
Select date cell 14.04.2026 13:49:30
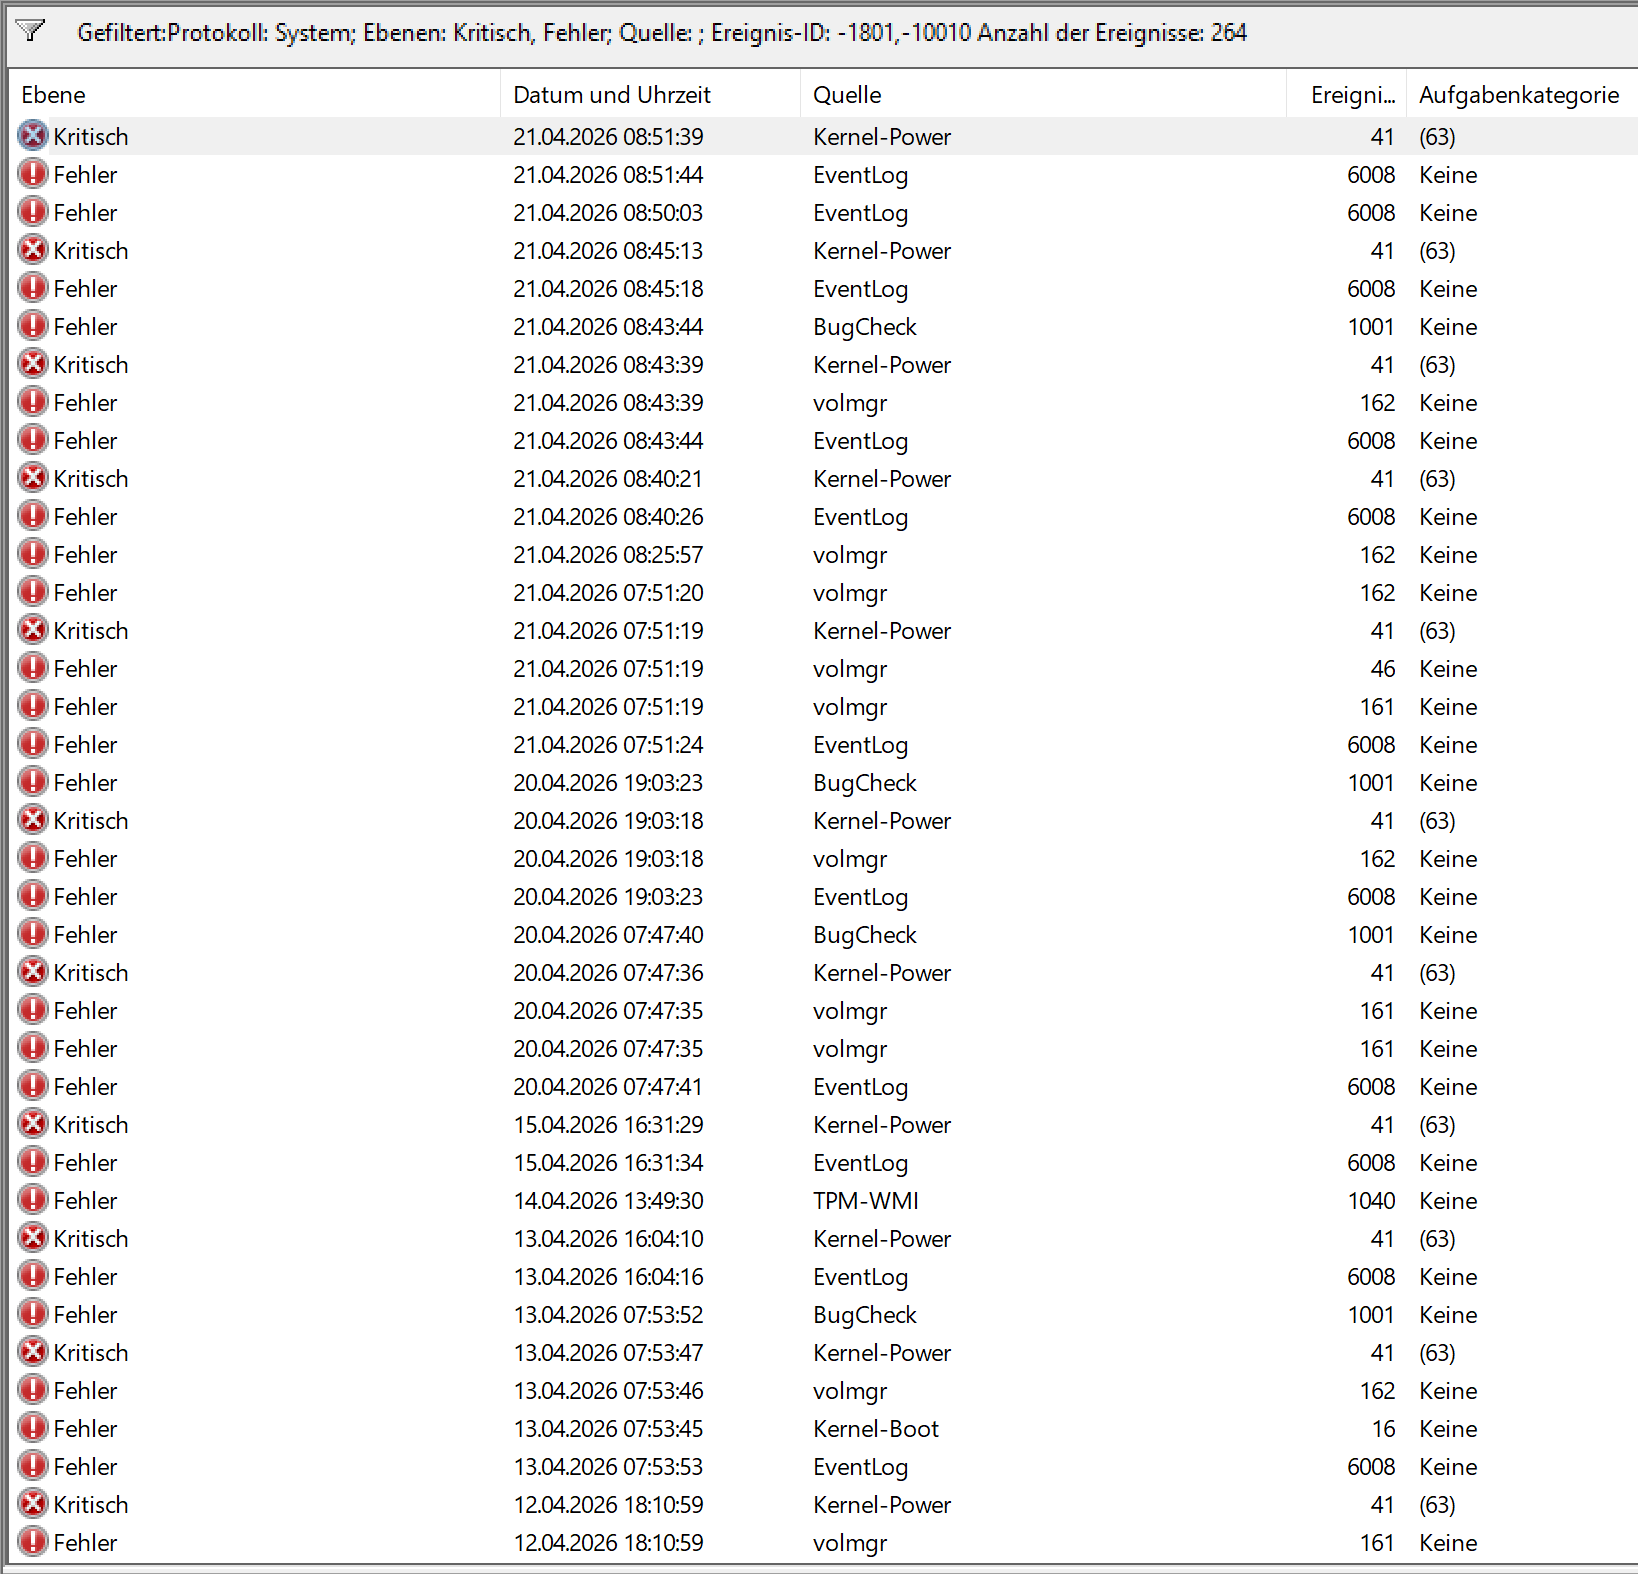pos(608,1201)
